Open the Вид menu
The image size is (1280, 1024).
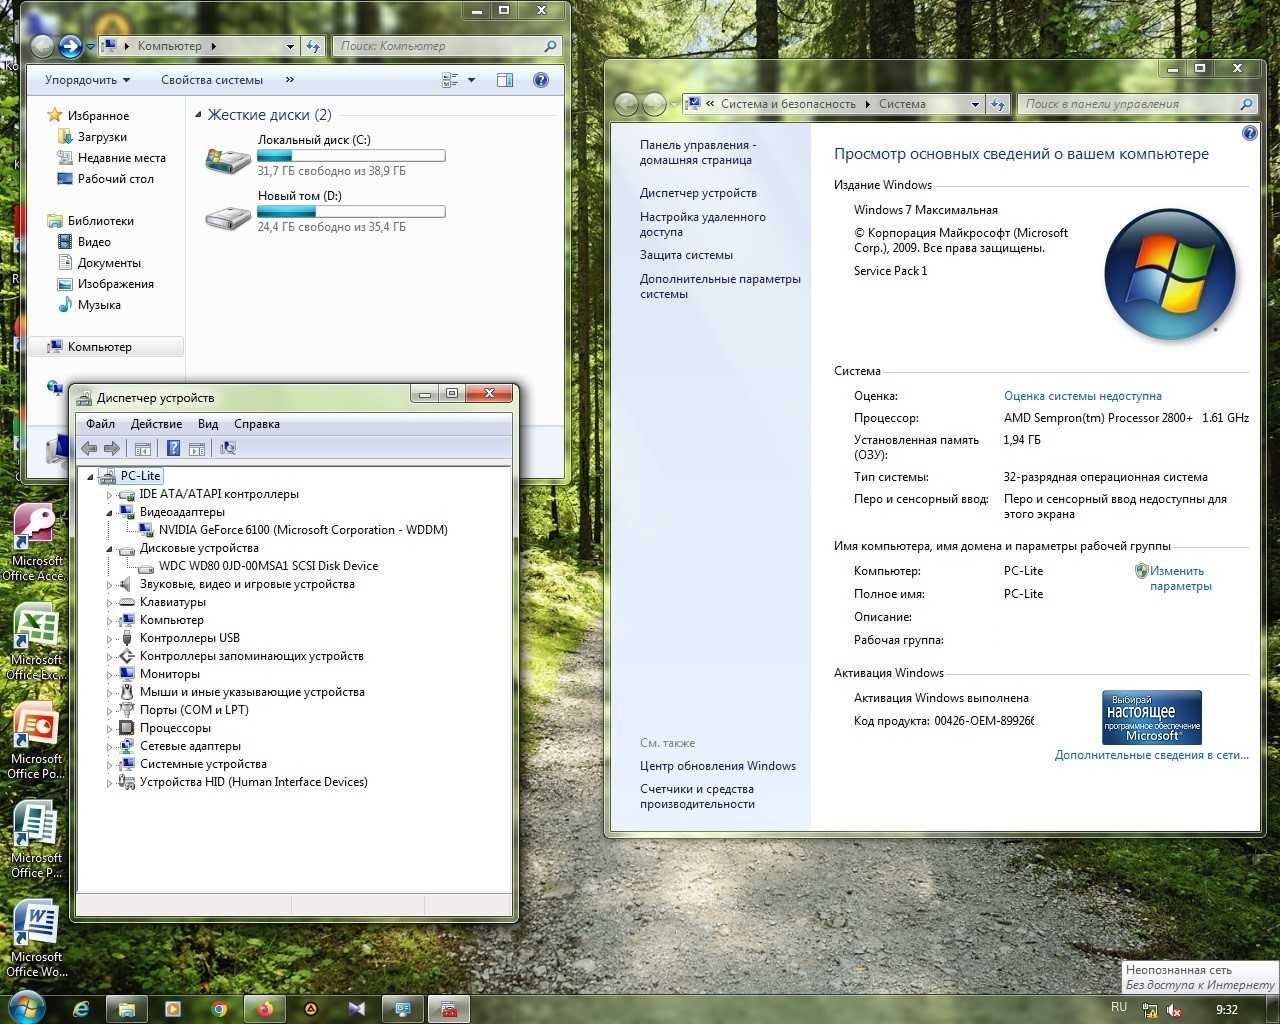(x=208, y=424)
